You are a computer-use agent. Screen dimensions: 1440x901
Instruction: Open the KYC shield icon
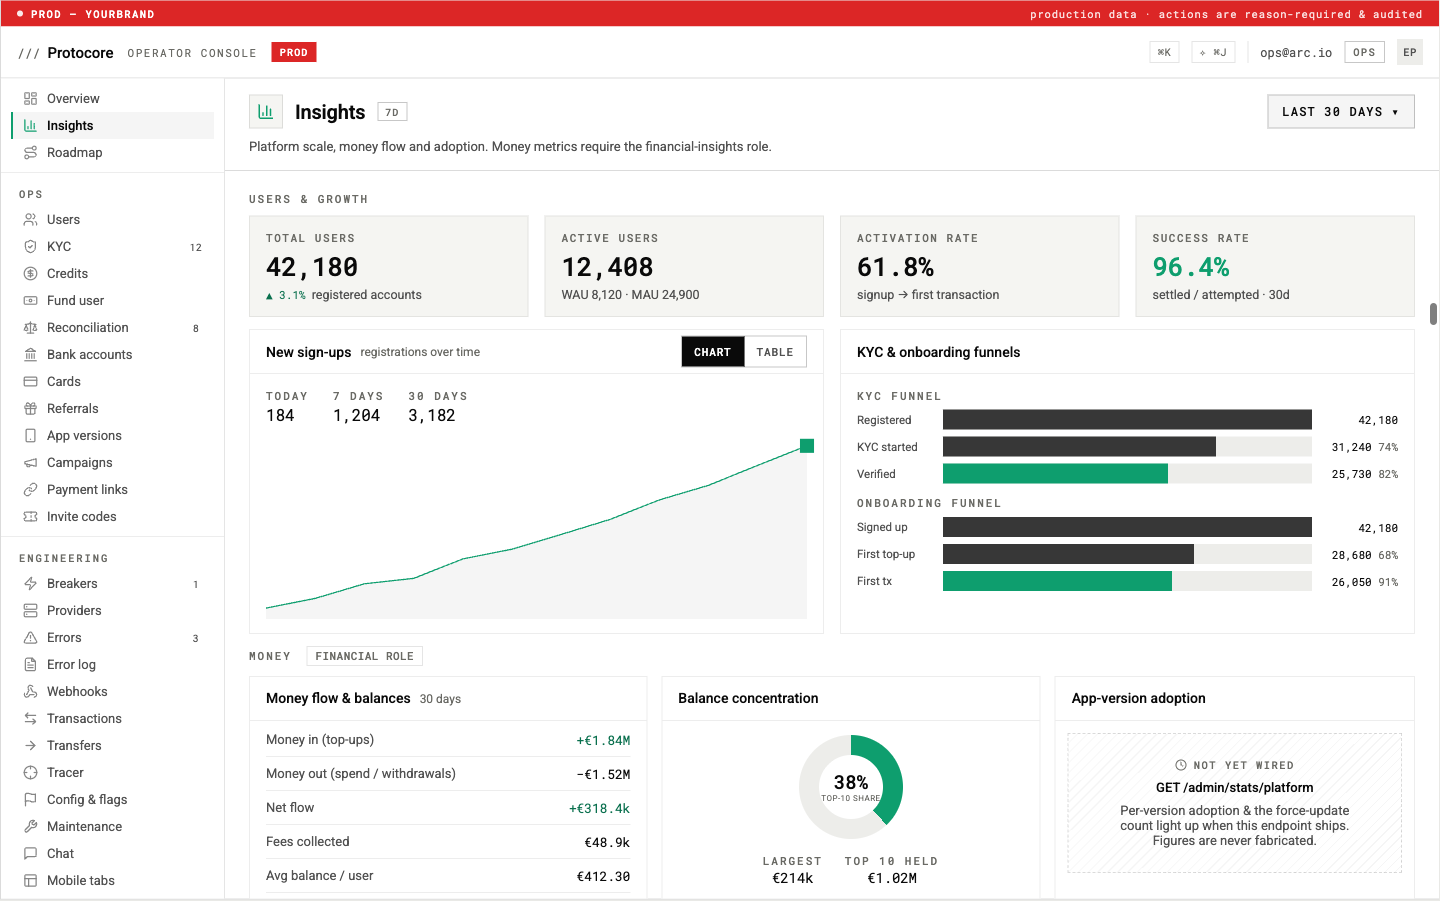coord(30,247)
